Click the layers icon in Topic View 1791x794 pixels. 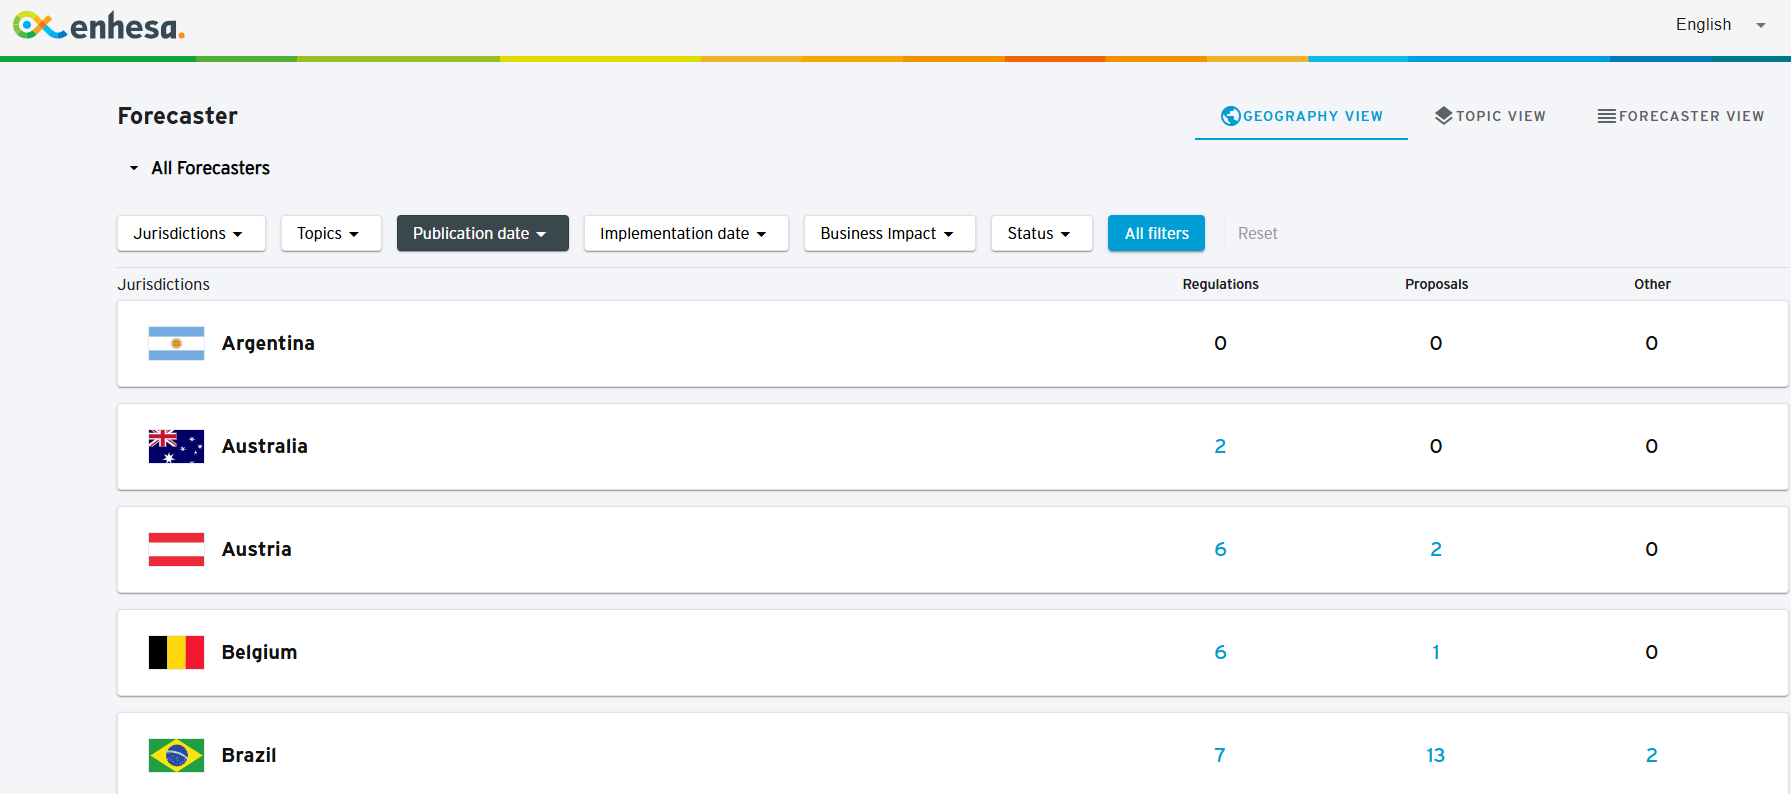1443,116
